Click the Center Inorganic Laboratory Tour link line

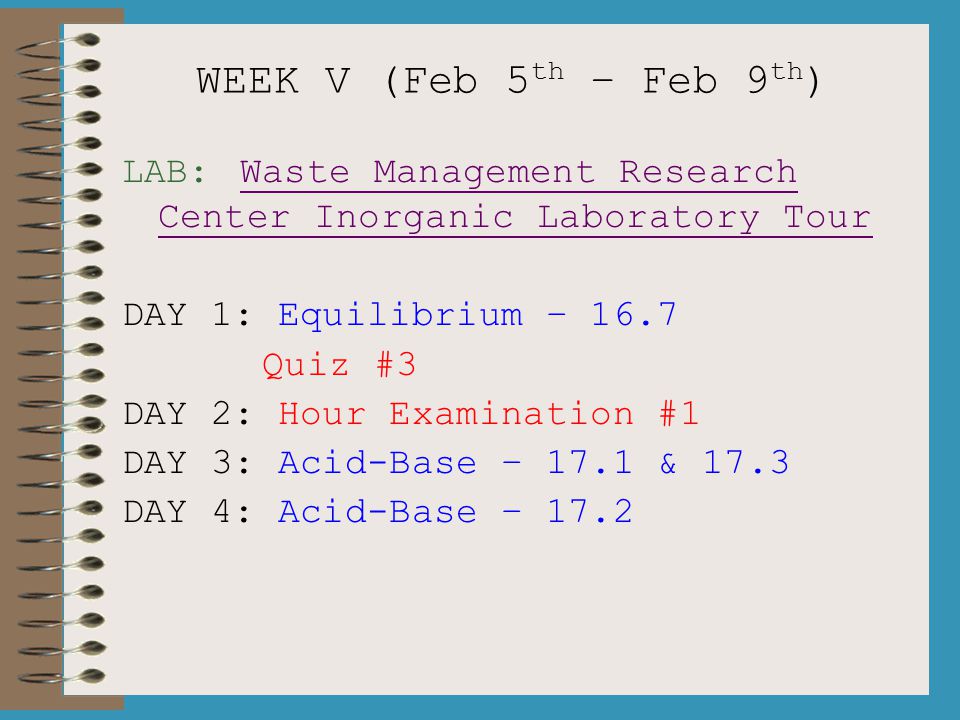tap(515, 219)
